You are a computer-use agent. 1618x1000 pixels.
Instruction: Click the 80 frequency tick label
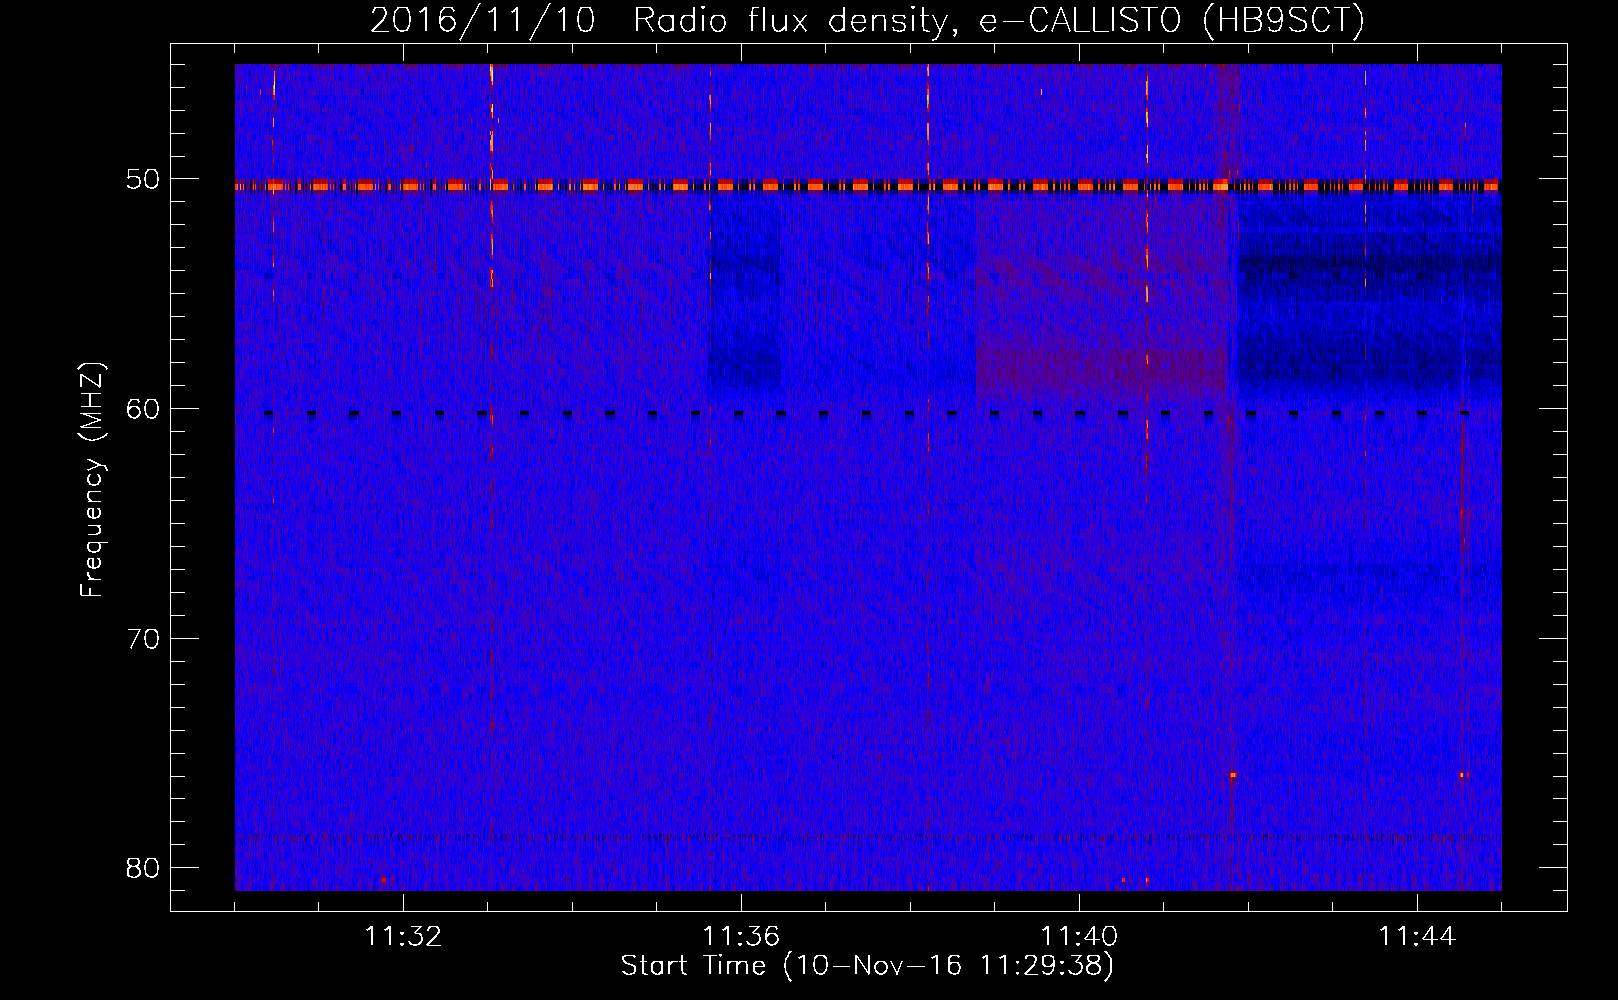[x=143, y=868]
